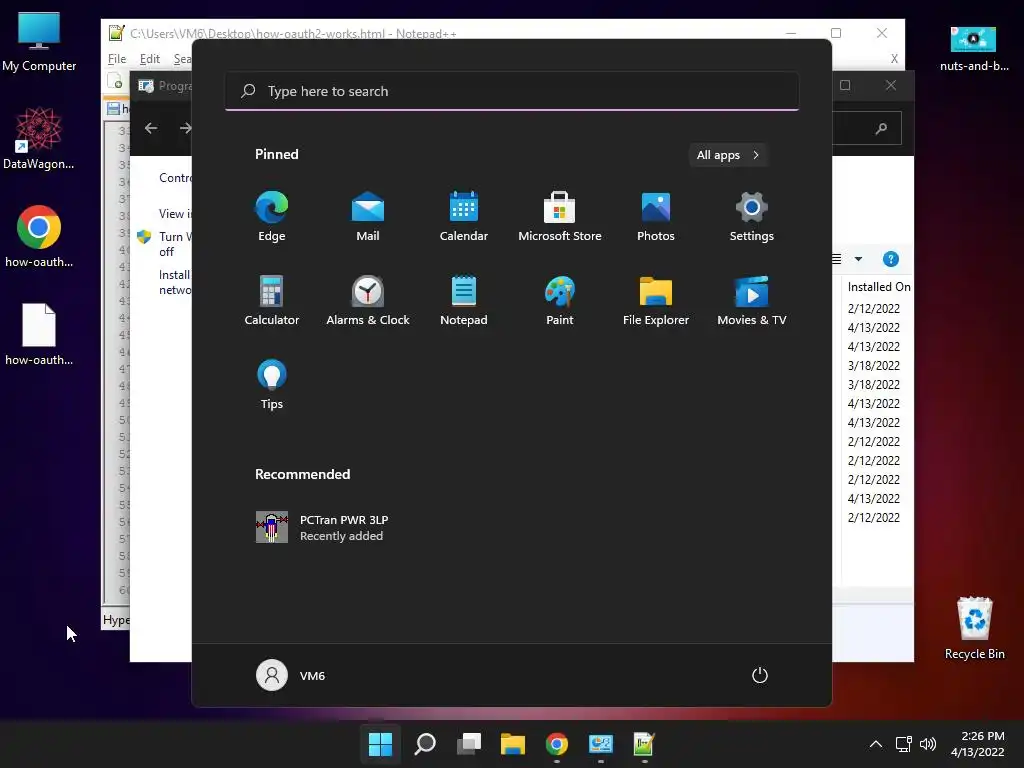Open Alarms & Clock
Image resolution: width=1024 pixels, height=768 pixels.
tap(368, 300)
